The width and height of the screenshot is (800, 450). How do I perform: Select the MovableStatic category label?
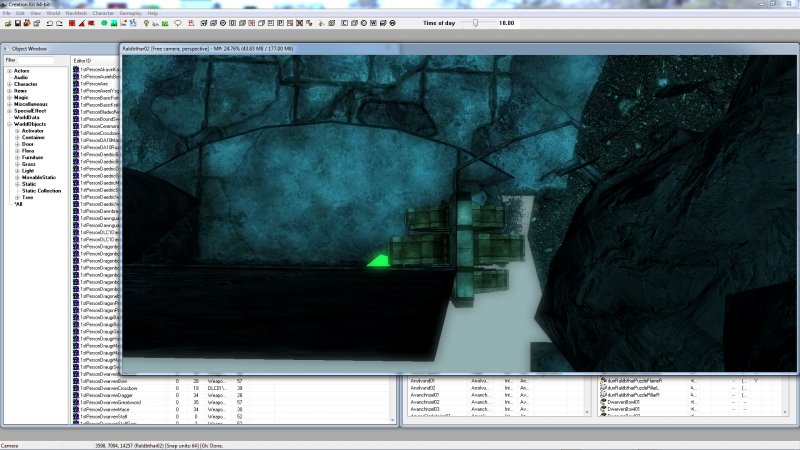pyautogui.click(x=39, y=178)
